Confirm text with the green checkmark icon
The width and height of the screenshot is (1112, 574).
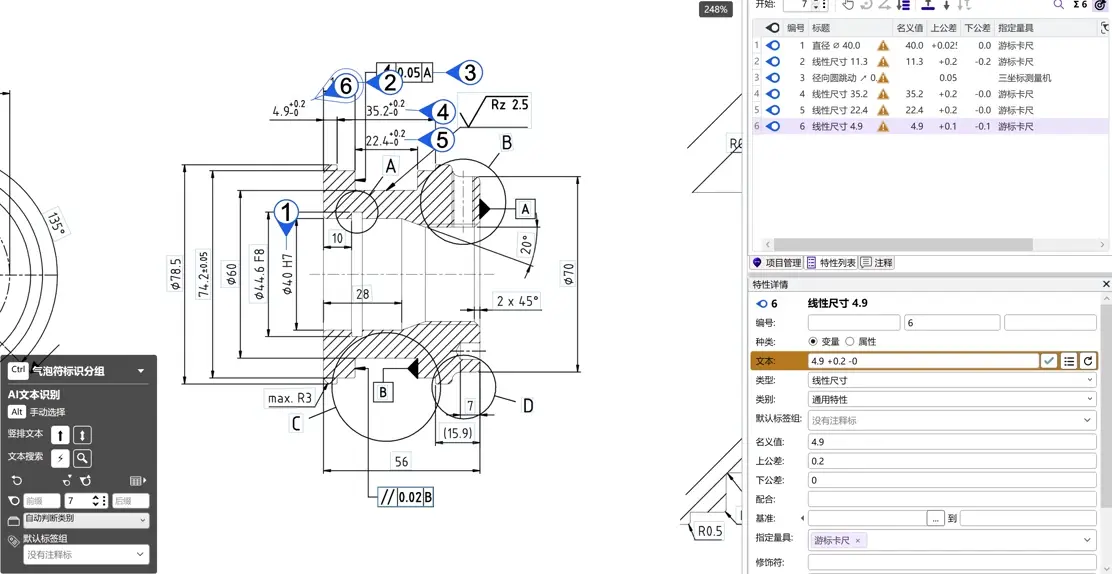tap(1049, 361)
